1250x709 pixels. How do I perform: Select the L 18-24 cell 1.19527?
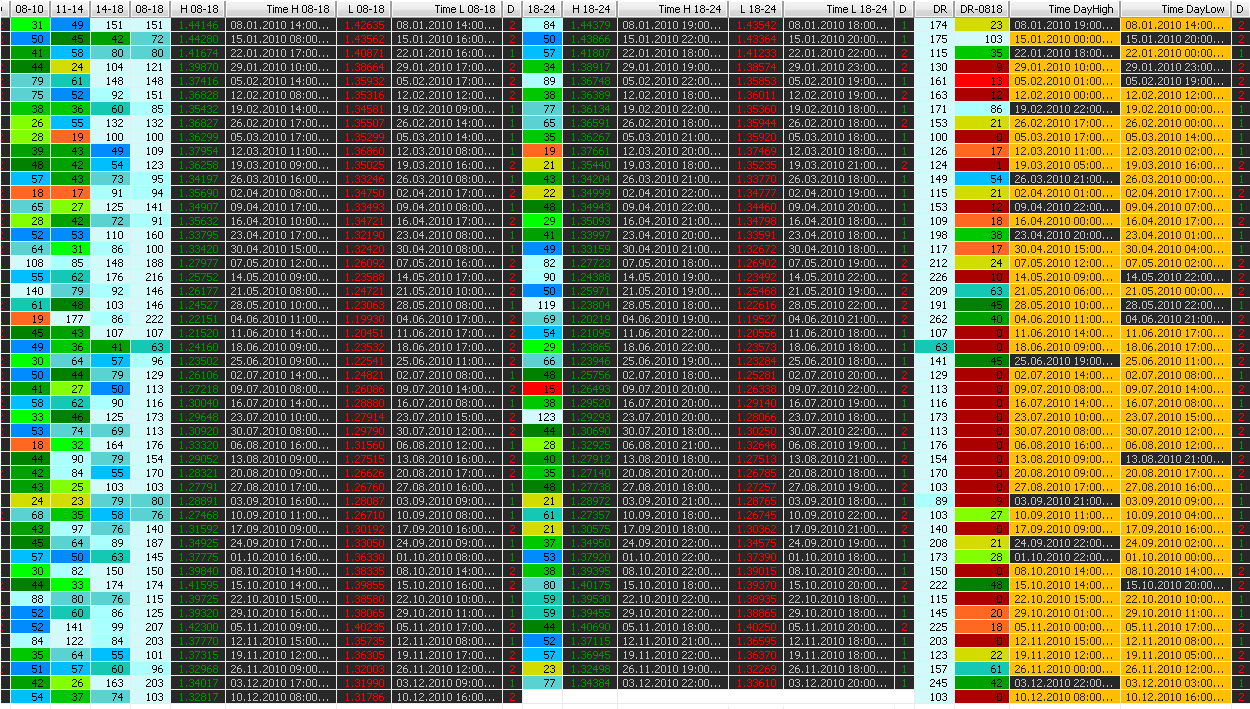(x=755, y=318)
